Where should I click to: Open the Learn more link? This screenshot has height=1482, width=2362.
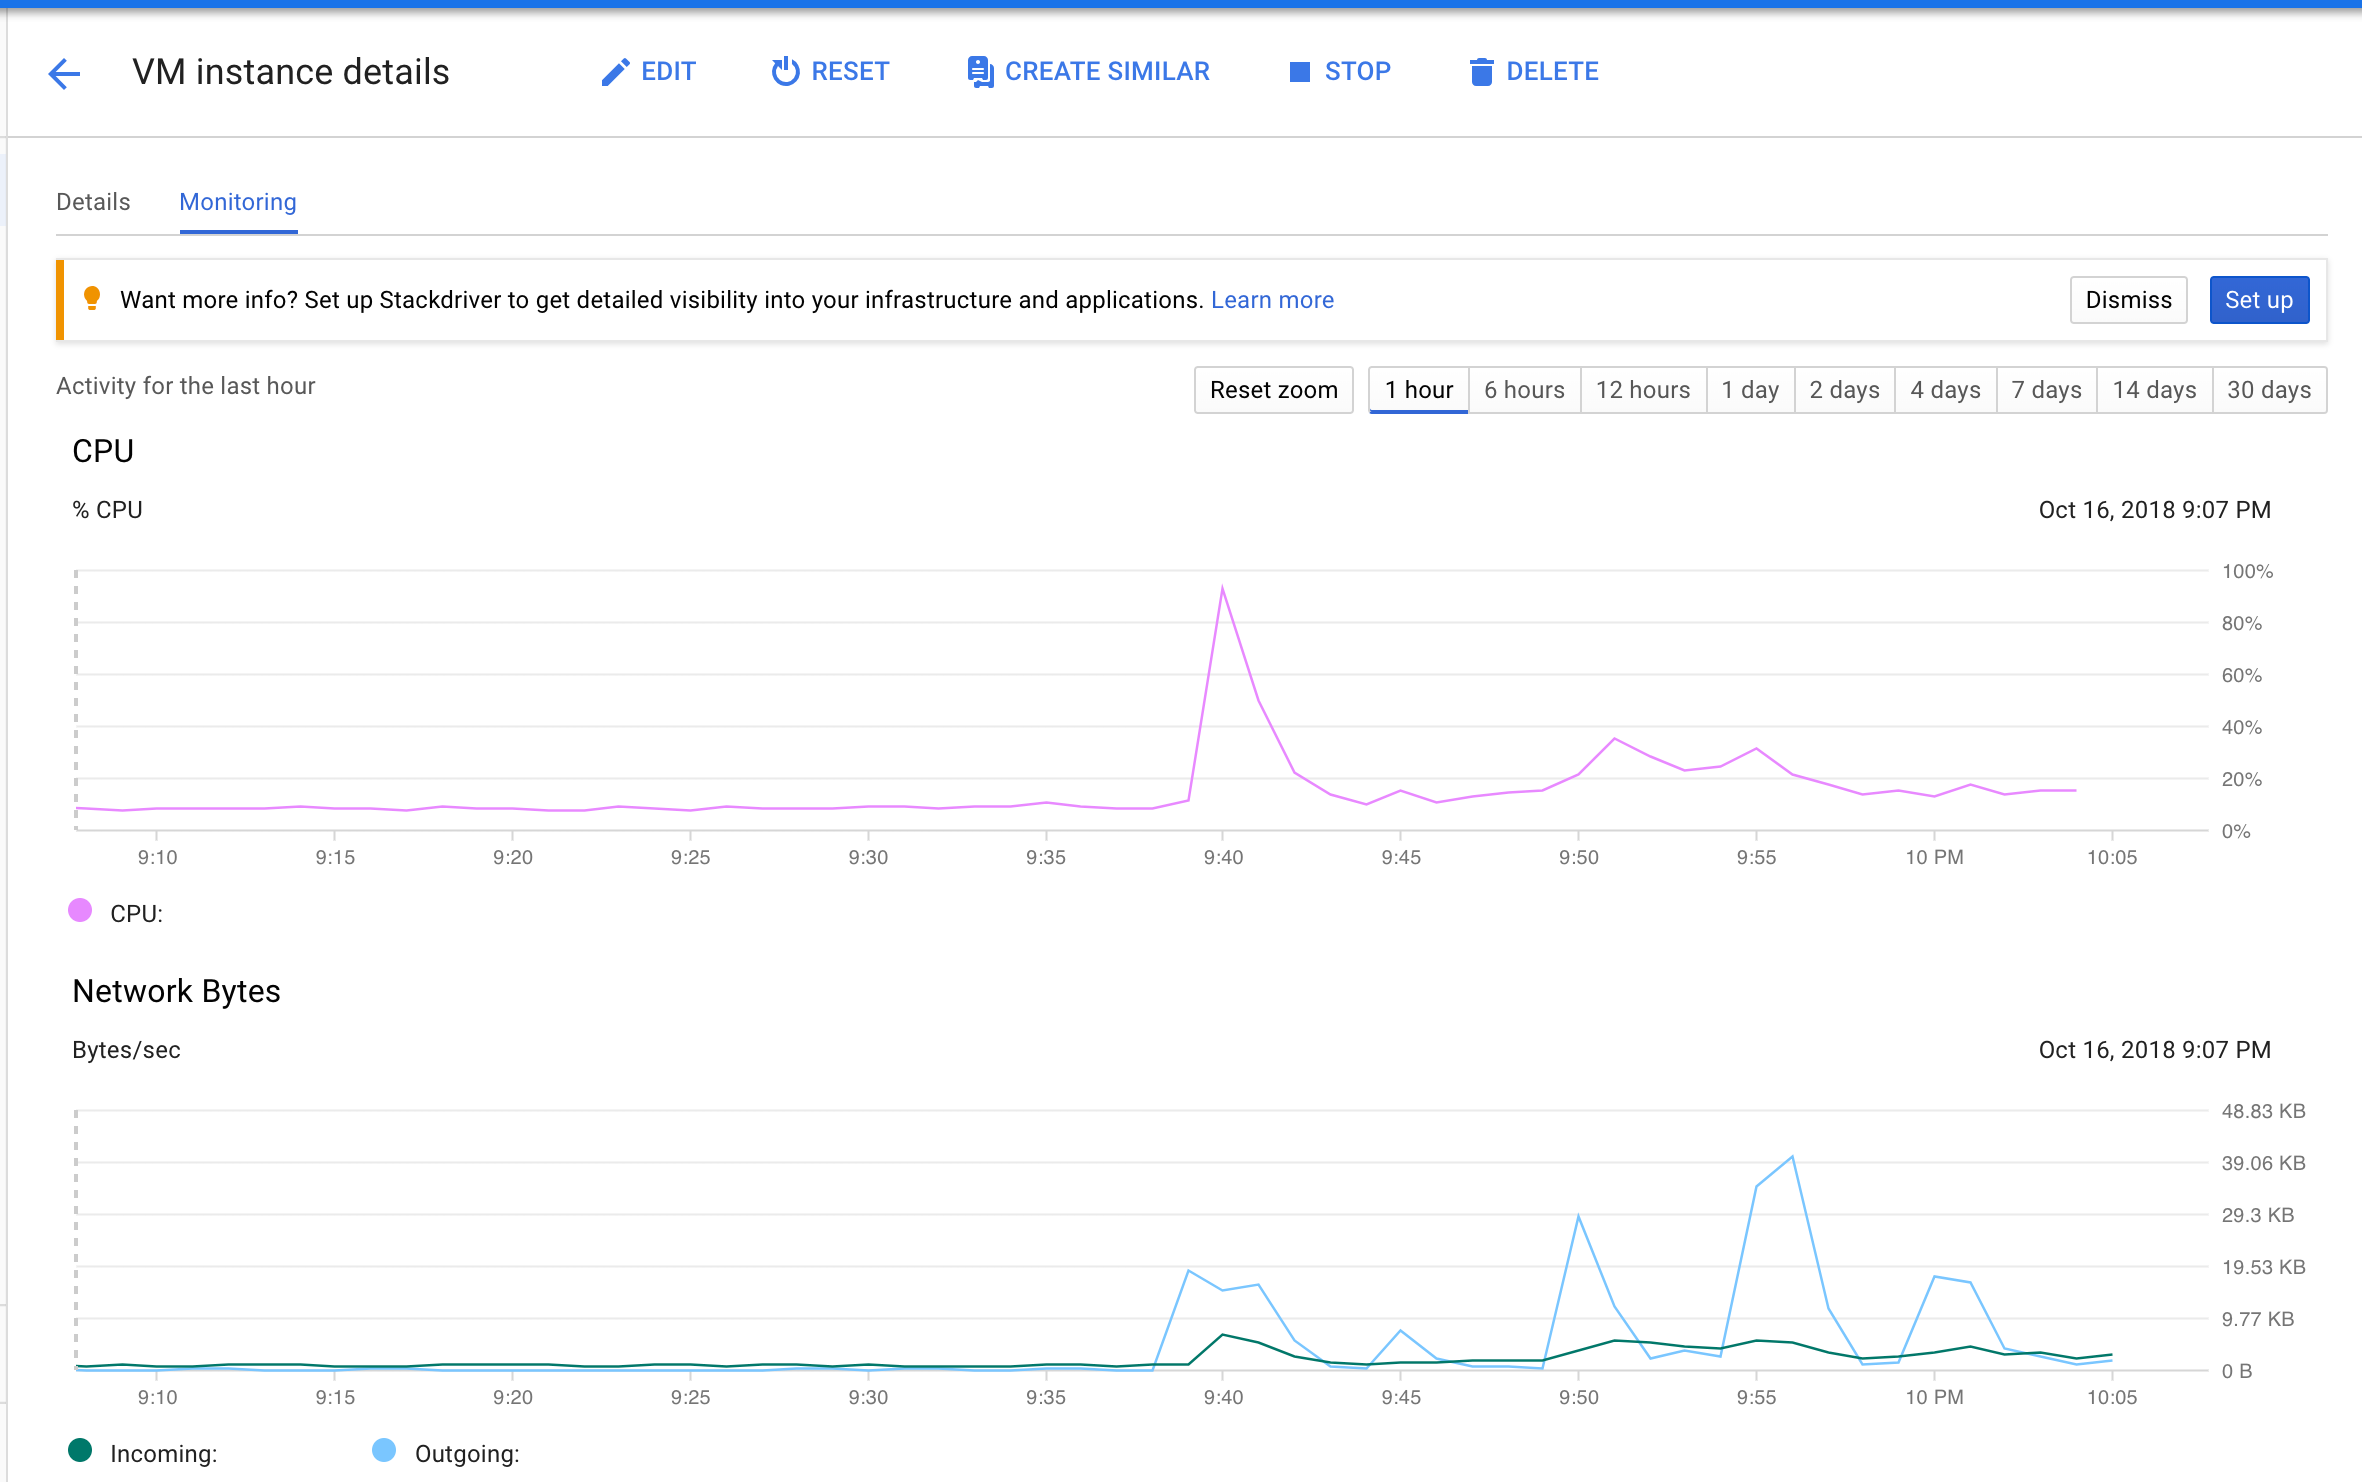(x=1272, y=300)
